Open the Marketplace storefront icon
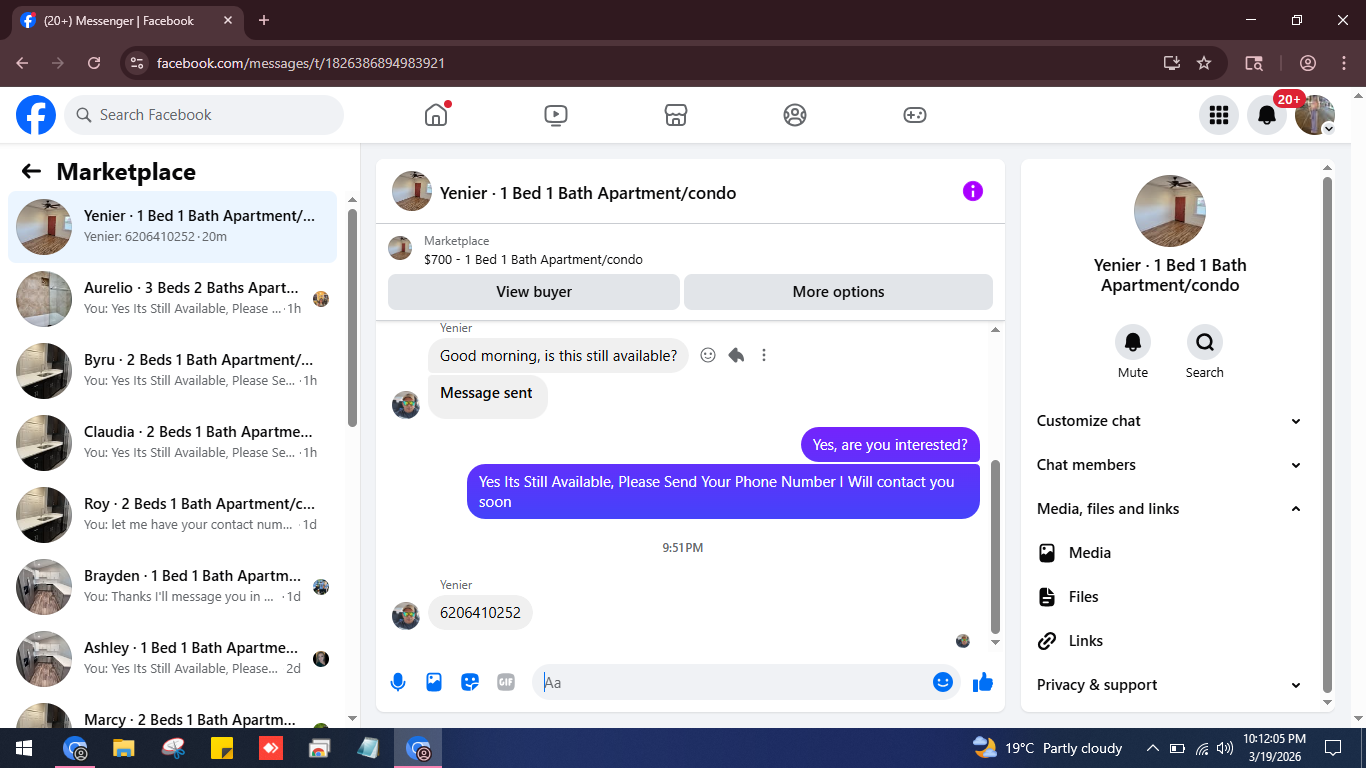Viewport: 1366px width, 768px height. click(x=676, y=115)
